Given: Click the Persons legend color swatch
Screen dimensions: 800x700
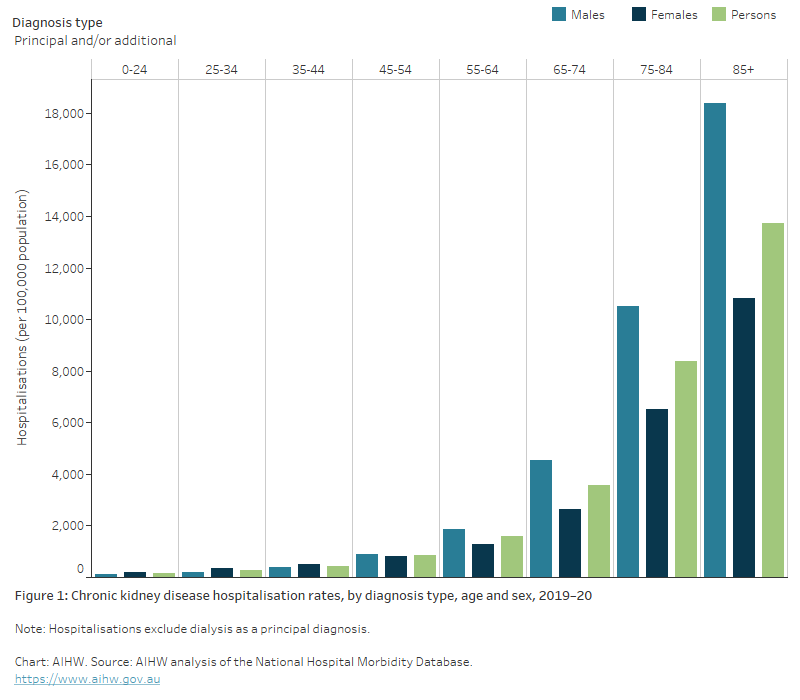Looking at the screenshot, I should click(x=719, y=14).
